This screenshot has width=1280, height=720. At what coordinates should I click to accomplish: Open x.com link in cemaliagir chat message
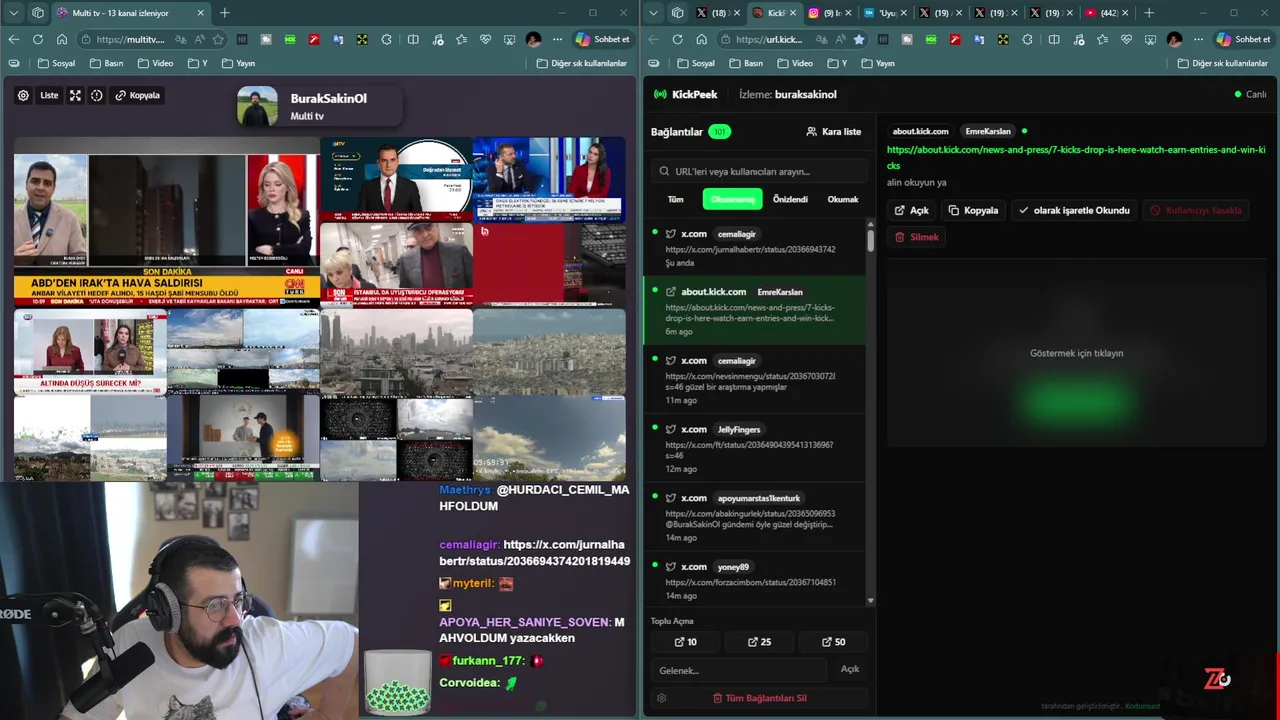coord(535,553)
